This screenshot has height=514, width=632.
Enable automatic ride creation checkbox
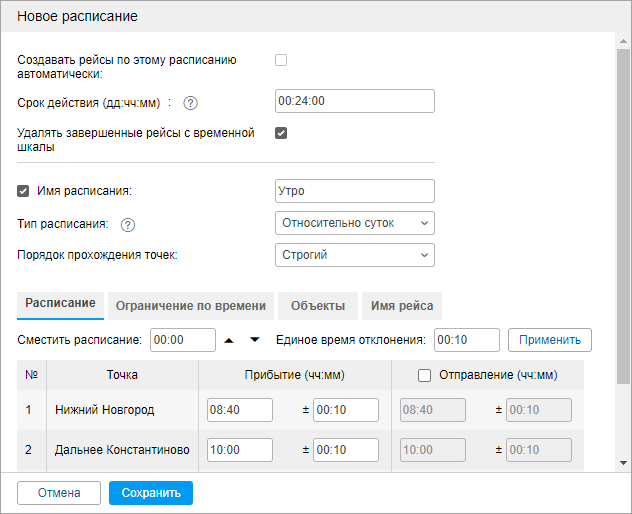(x=281, y=60)
